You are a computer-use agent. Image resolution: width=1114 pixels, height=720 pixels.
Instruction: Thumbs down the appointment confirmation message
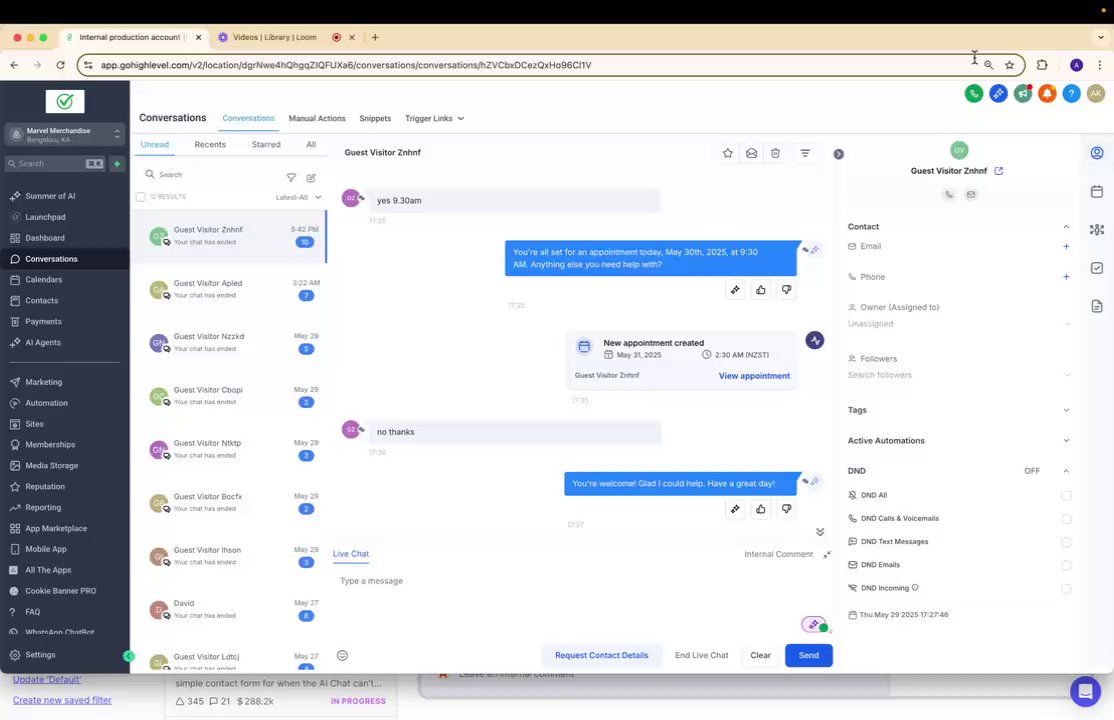pos(786,289)
